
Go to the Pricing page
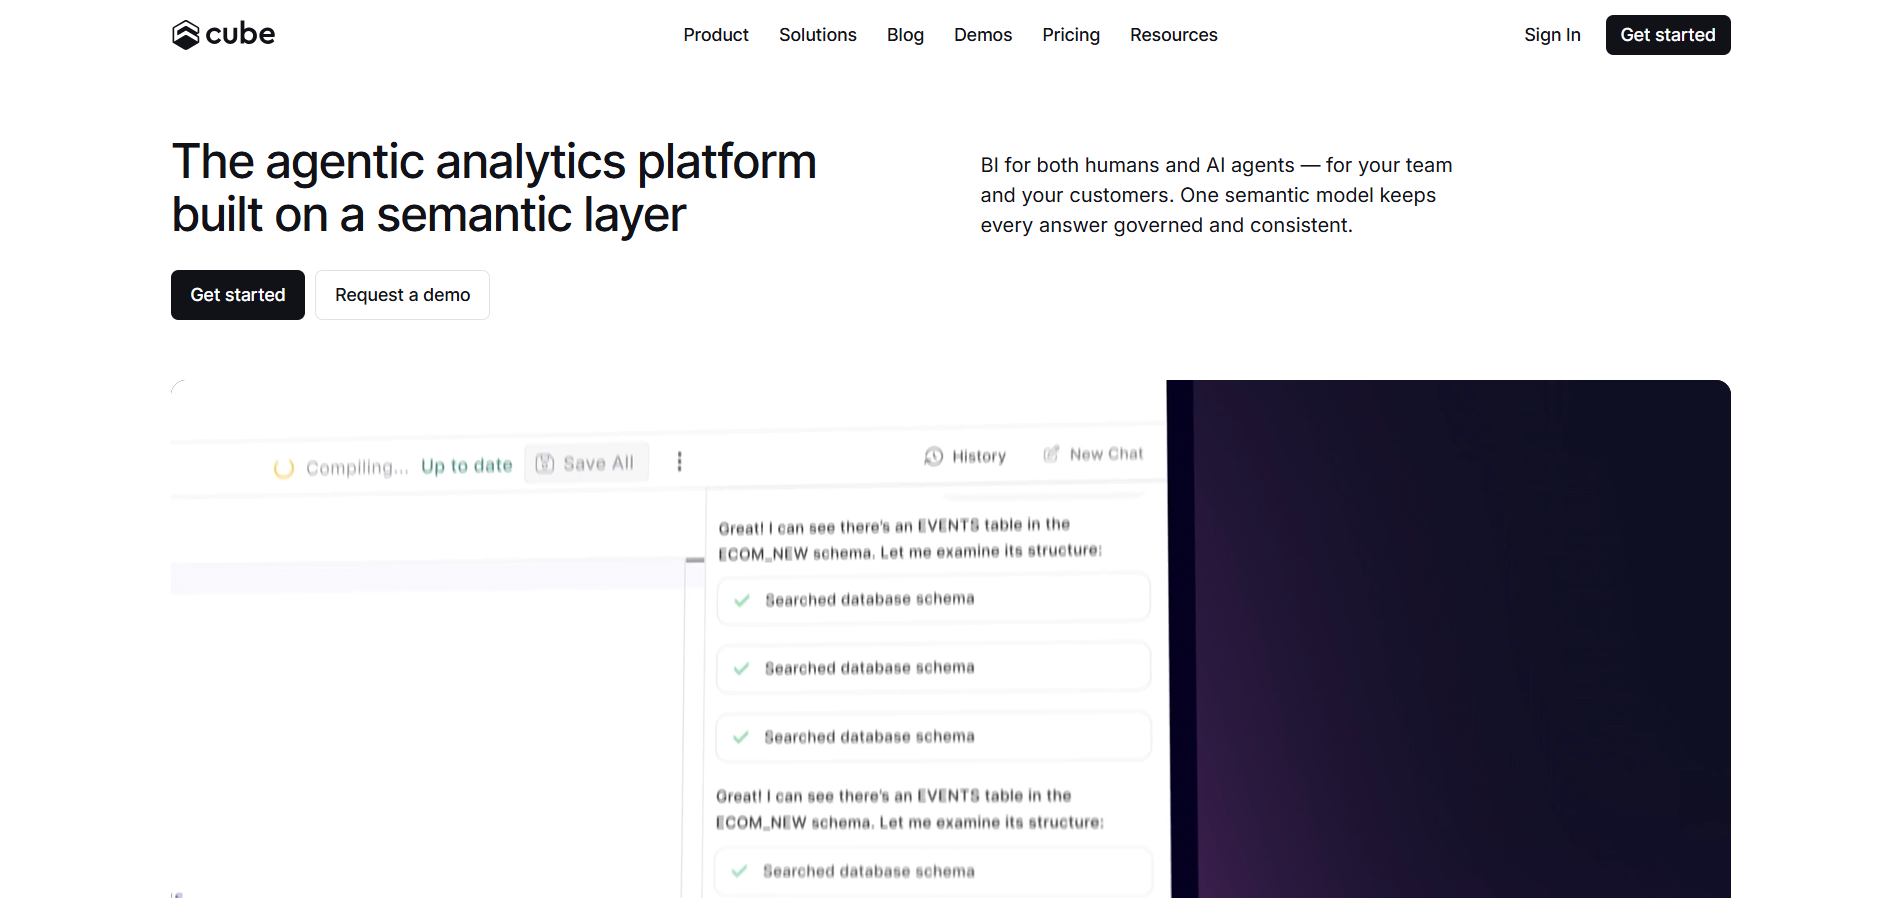[x=1071, y=35]
